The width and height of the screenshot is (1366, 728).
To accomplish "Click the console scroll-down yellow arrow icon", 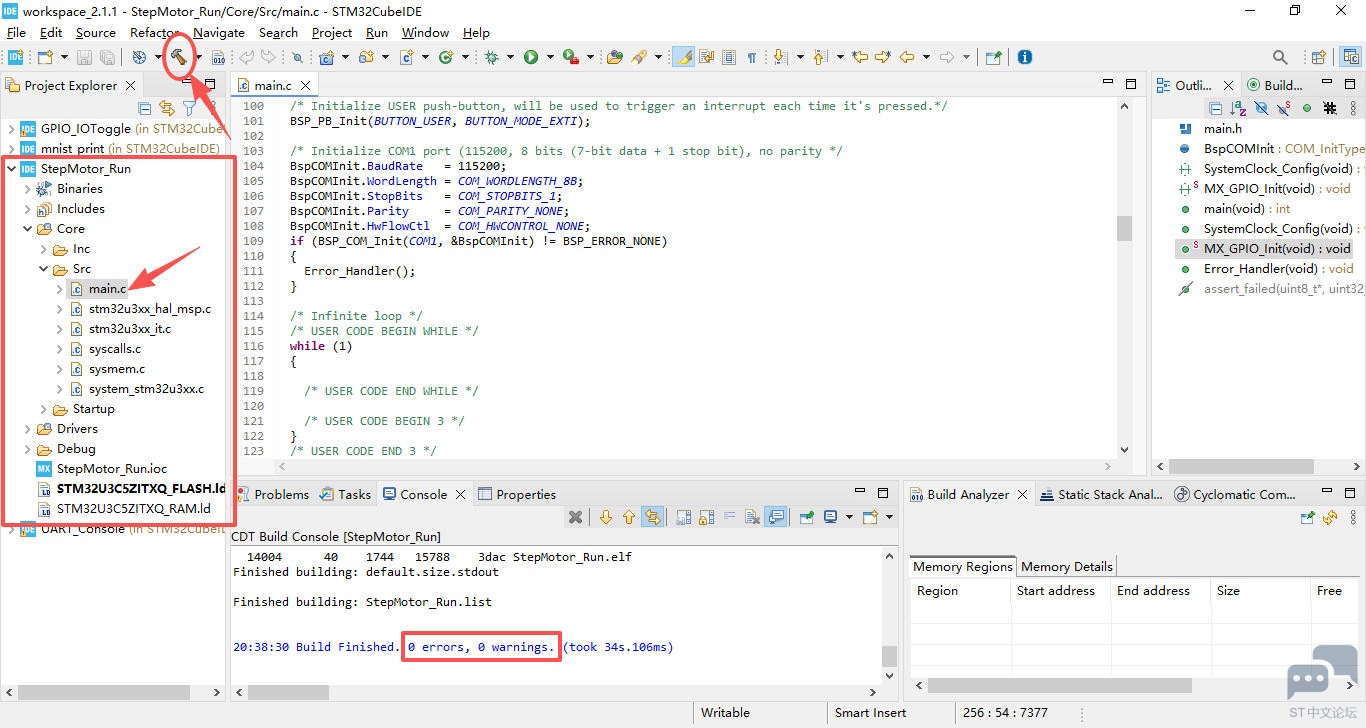I will click(606, 517).
